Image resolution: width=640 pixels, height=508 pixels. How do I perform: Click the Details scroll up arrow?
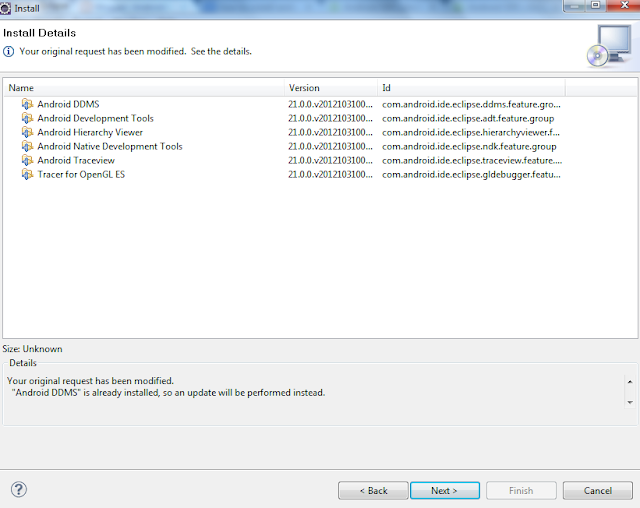(x=630, y=382)
